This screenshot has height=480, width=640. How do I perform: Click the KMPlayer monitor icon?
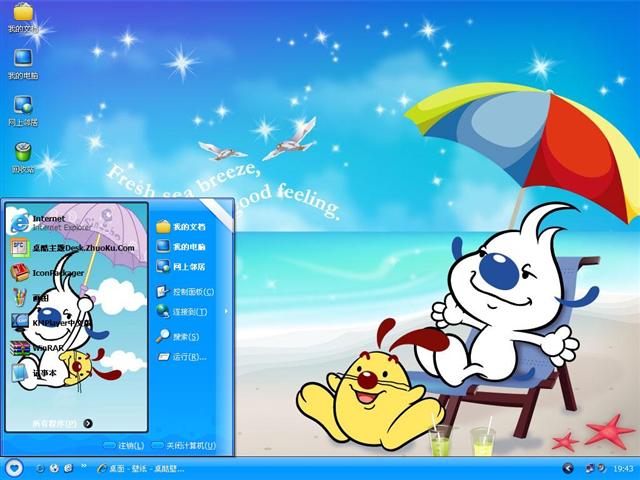(19, 322)
